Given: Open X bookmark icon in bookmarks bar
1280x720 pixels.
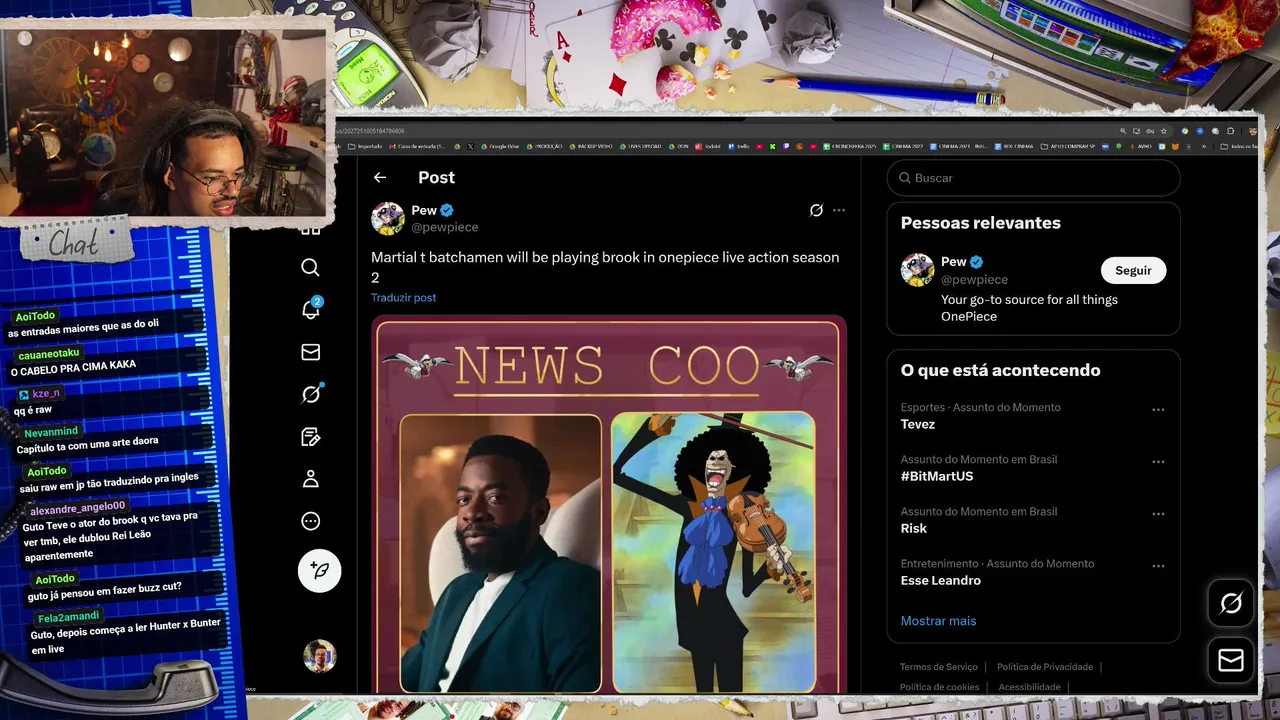Looking at the screenshot, I should [x=470, y=146].
